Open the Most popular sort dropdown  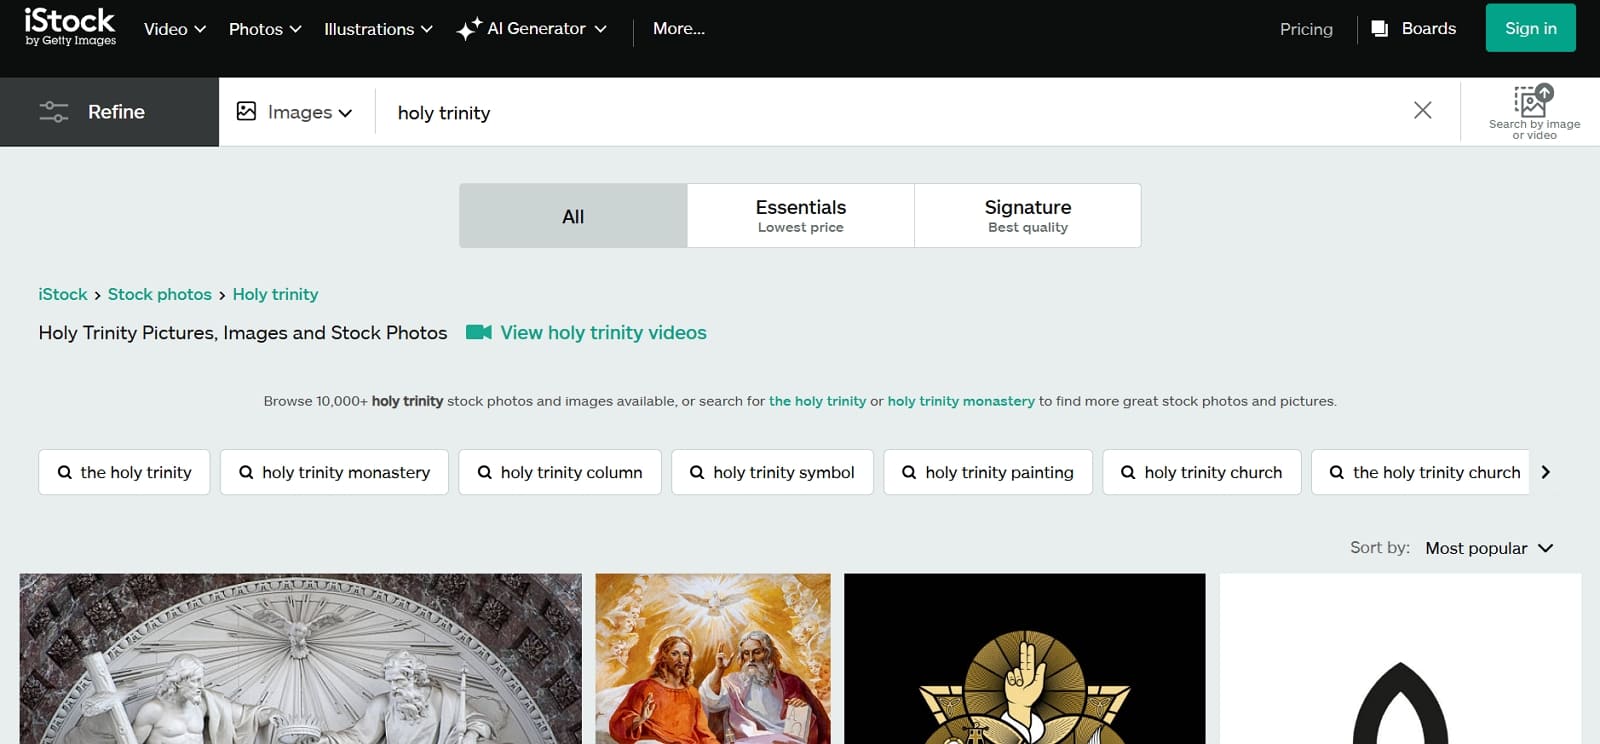1489,548
